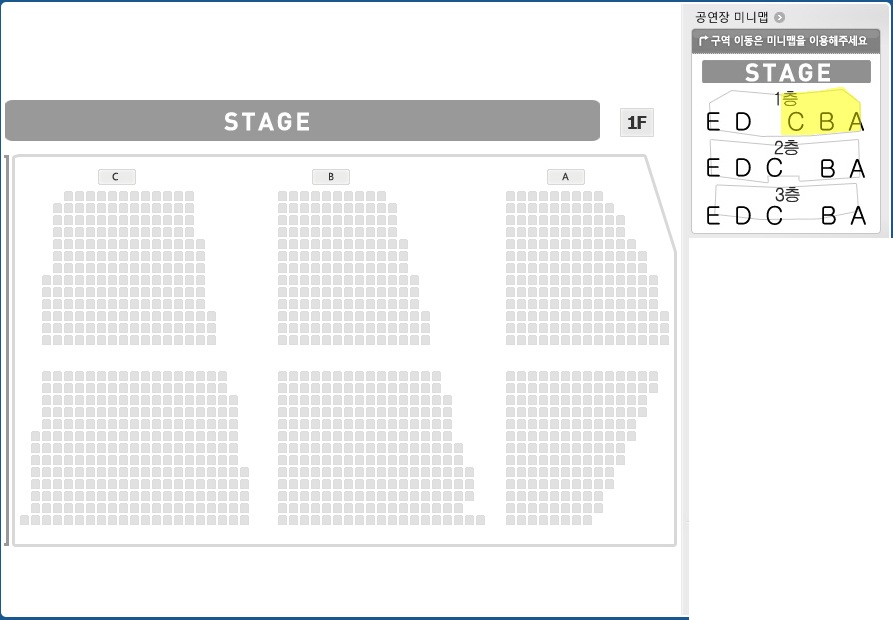893x620 pixels.
Task: Click the arrow icon beside 공연장 미니맵
Action: [x=780, y=17]
